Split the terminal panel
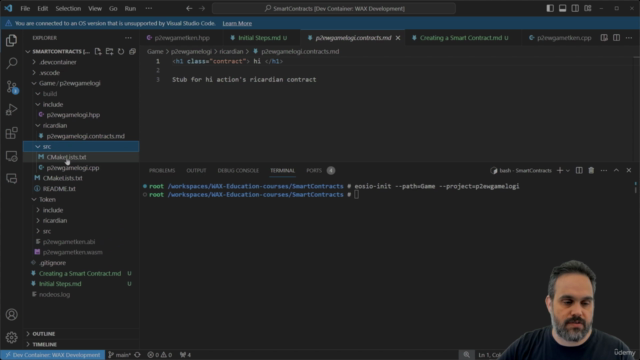The image size is (640, 360). click(579, 170)
